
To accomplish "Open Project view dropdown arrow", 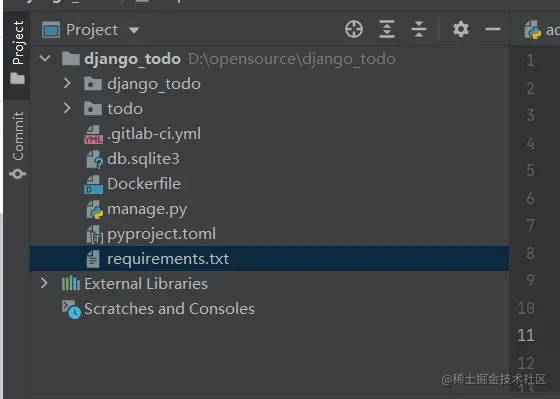I will [x=134, y=30].
